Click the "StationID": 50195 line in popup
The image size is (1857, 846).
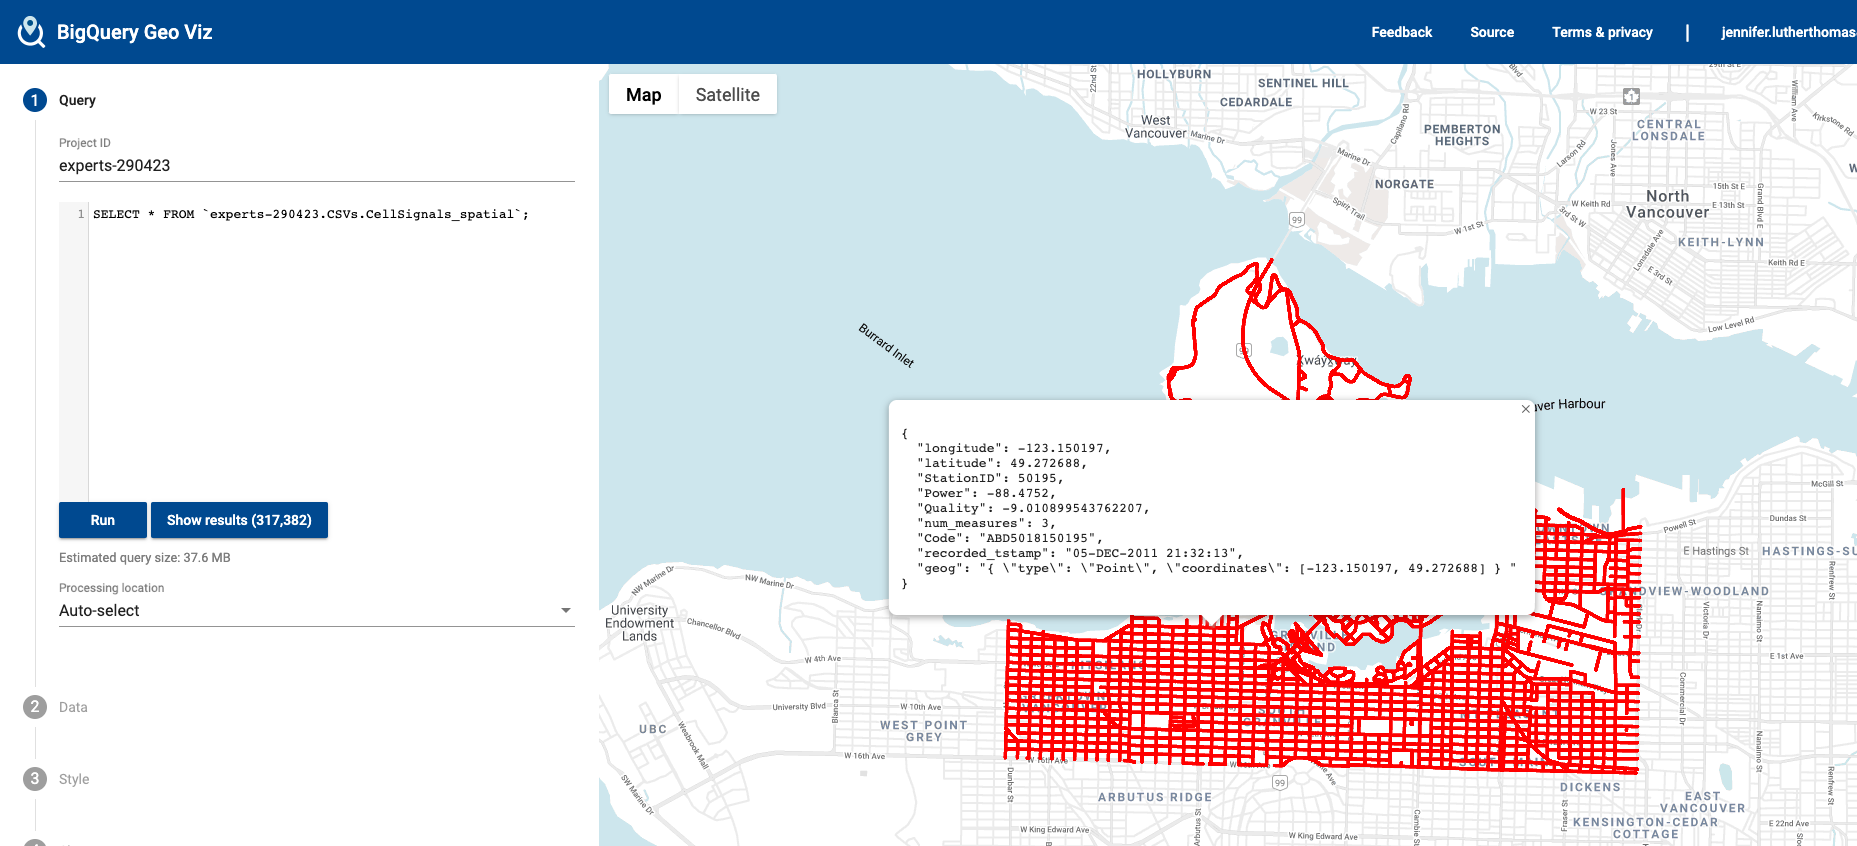click(x=990, y=478)
